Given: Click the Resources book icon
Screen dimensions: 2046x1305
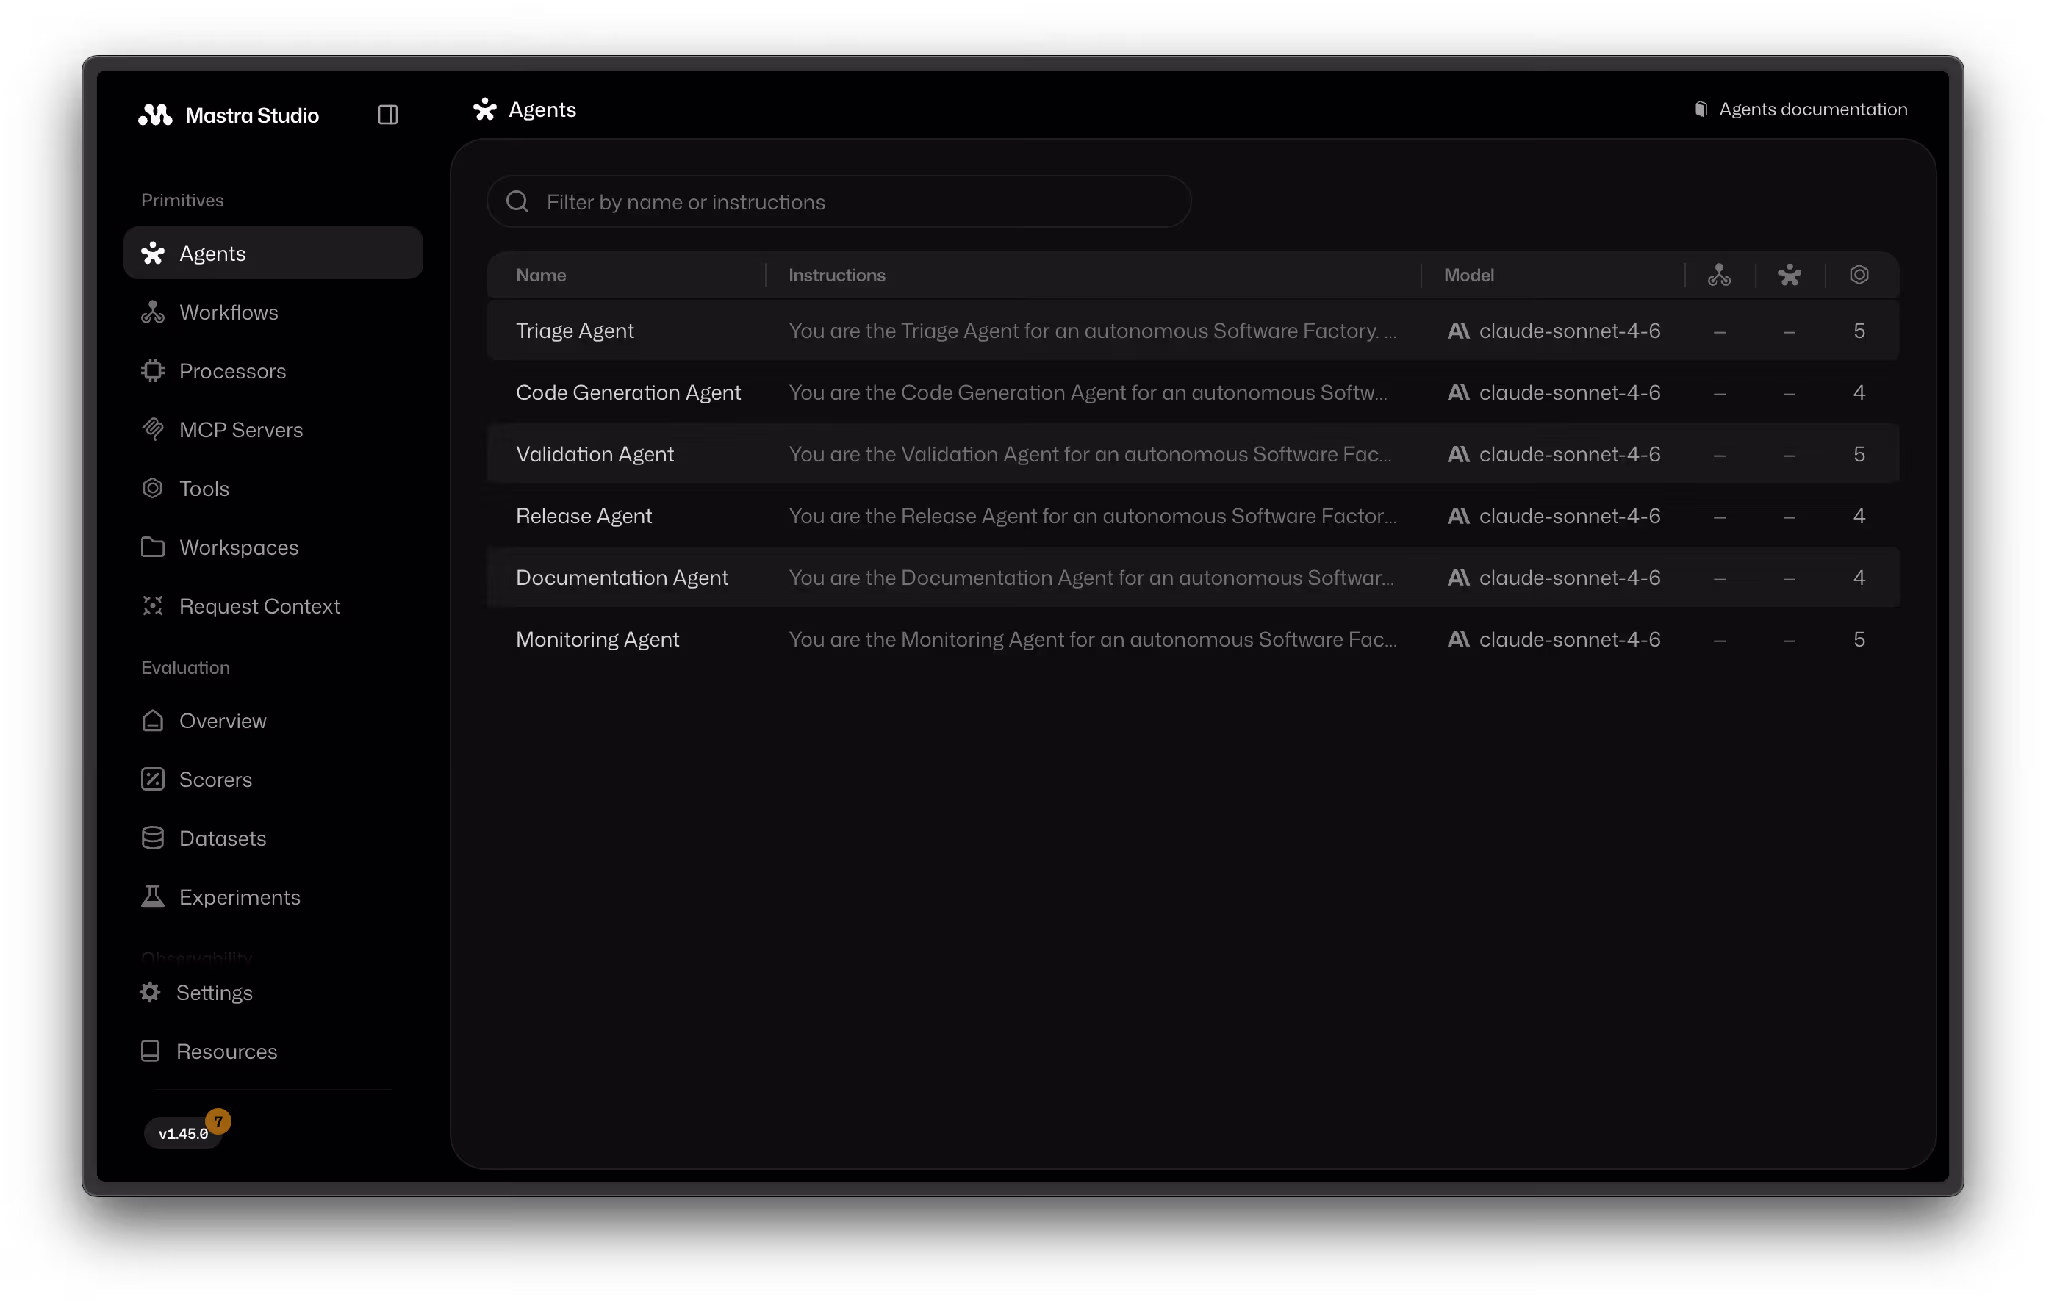Looking at the screenshot, I should click(150, 1051).
